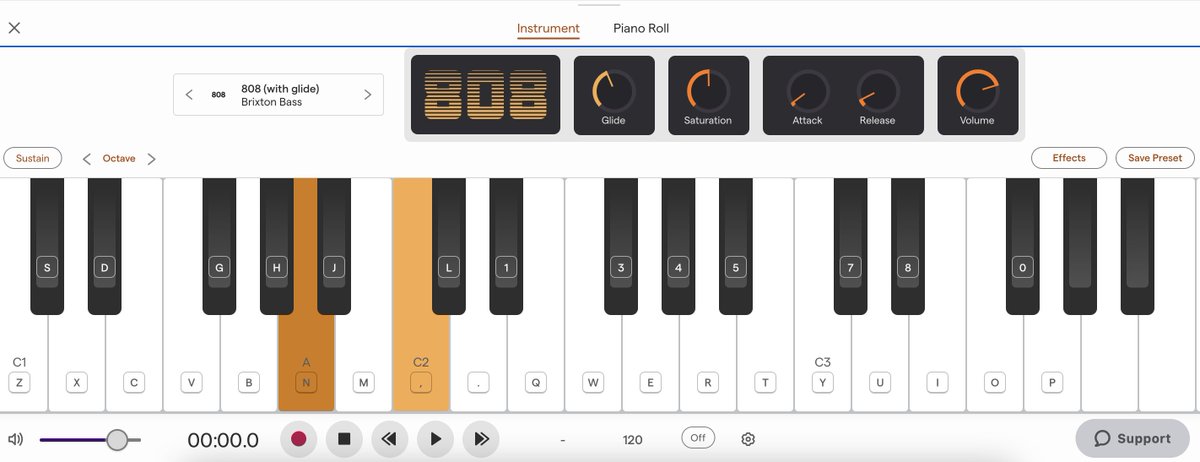Open the Support chat button

point(1132,438)
